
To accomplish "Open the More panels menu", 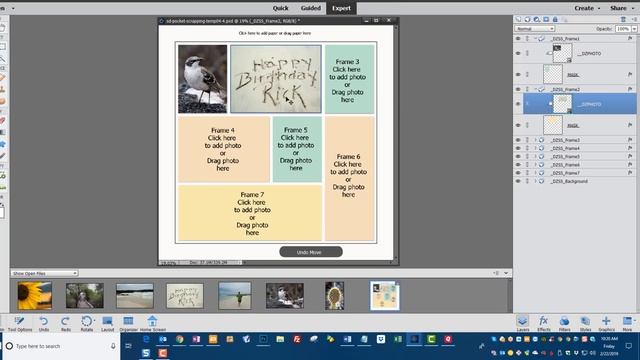I will pyautogui.click(x=628, y=323).
